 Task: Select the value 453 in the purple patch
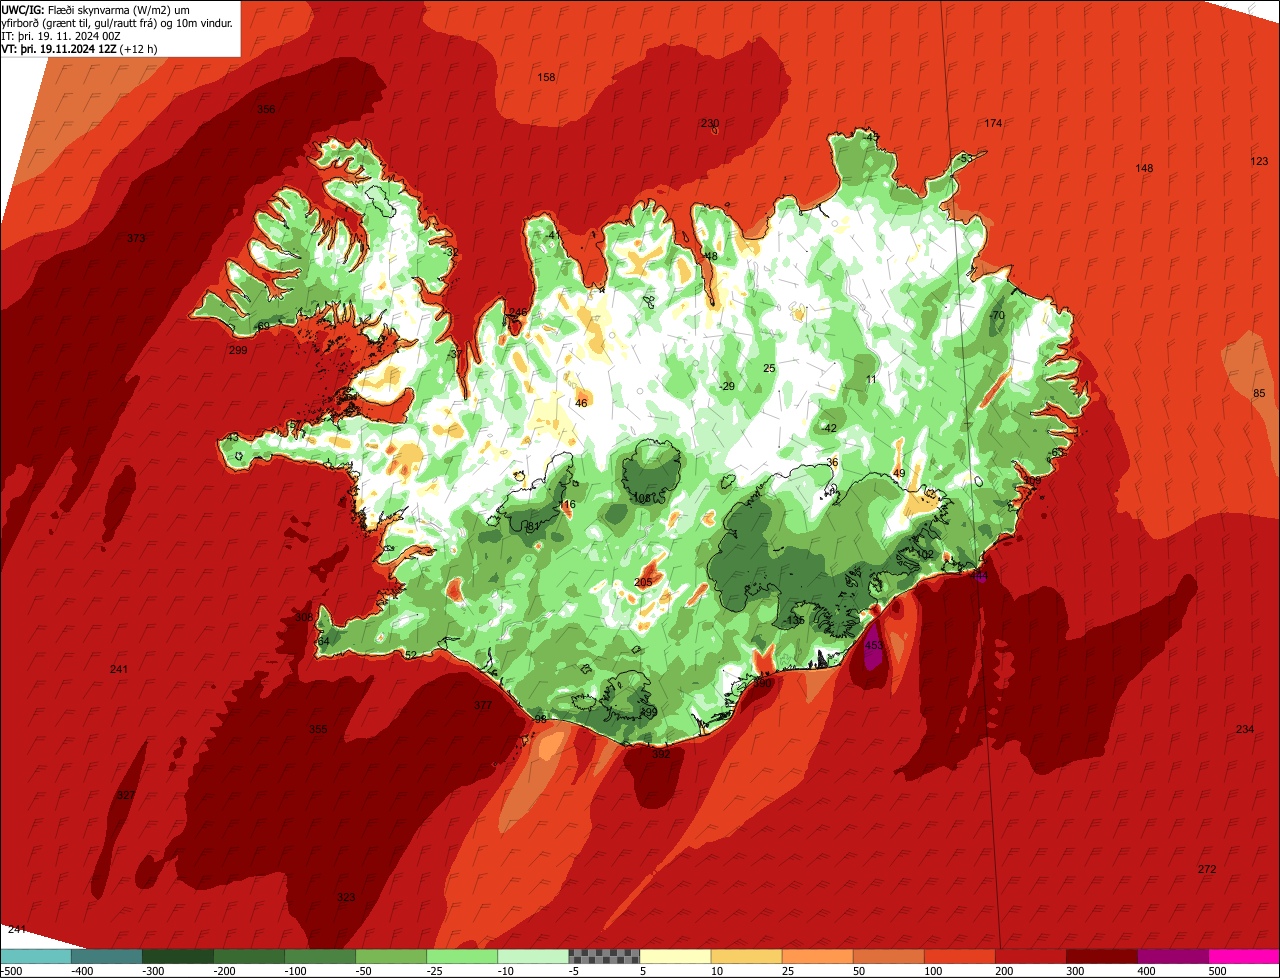[x=874, y=645]
